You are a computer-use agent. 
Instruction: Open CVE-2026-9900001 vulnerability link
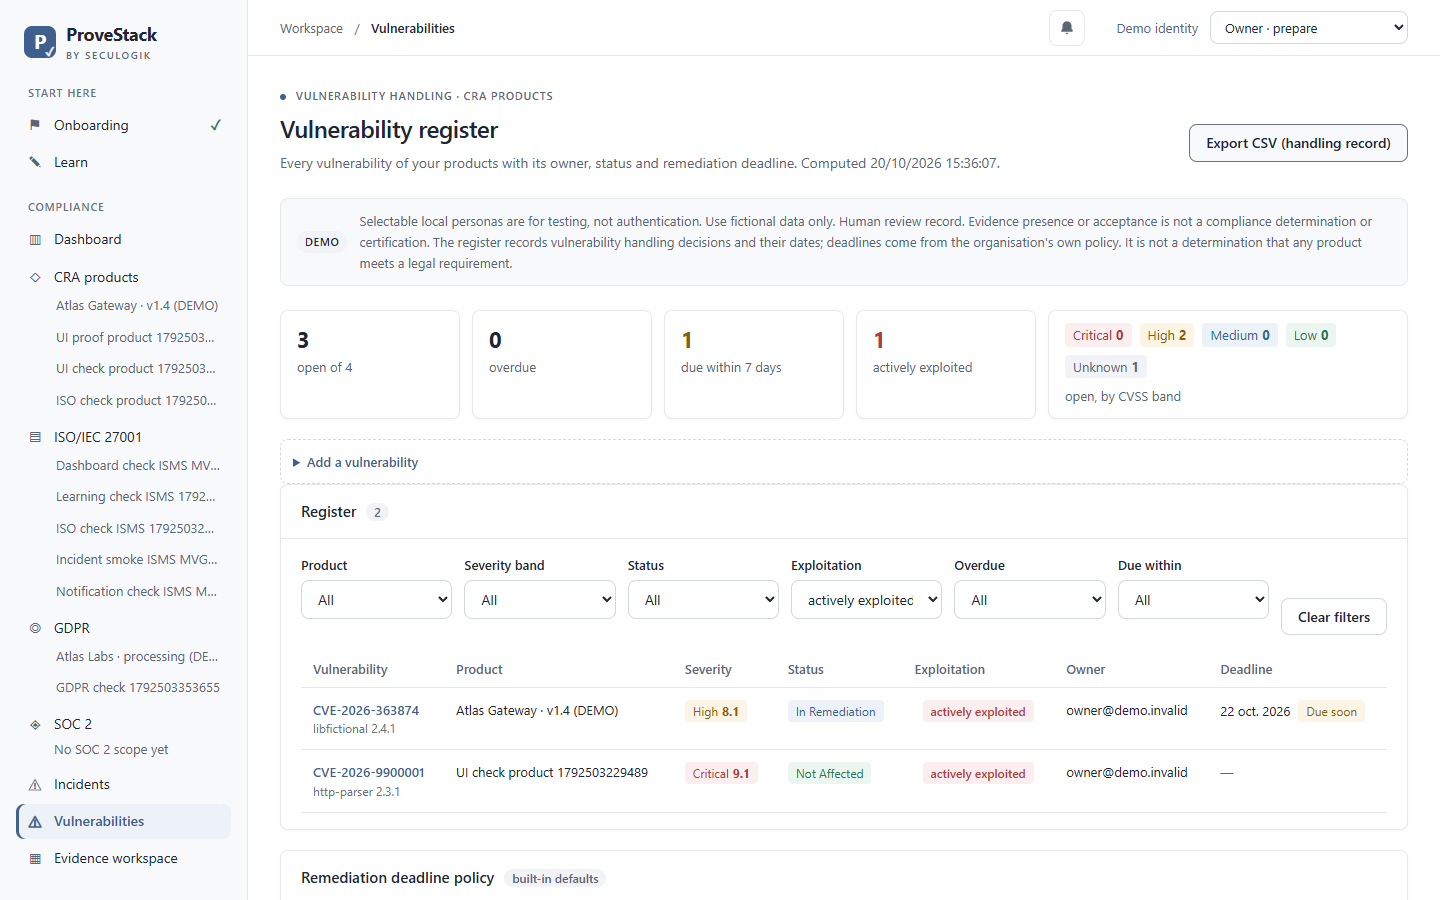(x=369, y=773)
